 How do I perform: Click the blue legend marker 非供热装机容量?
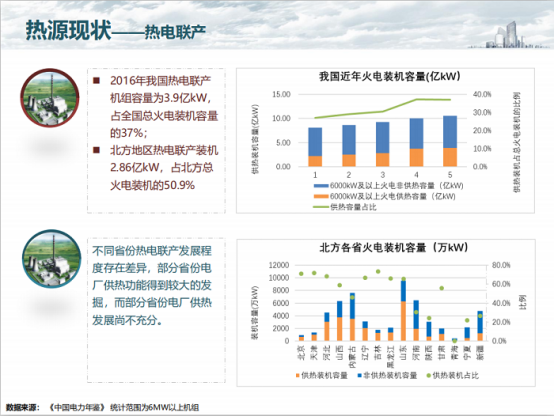pos(359,376)
